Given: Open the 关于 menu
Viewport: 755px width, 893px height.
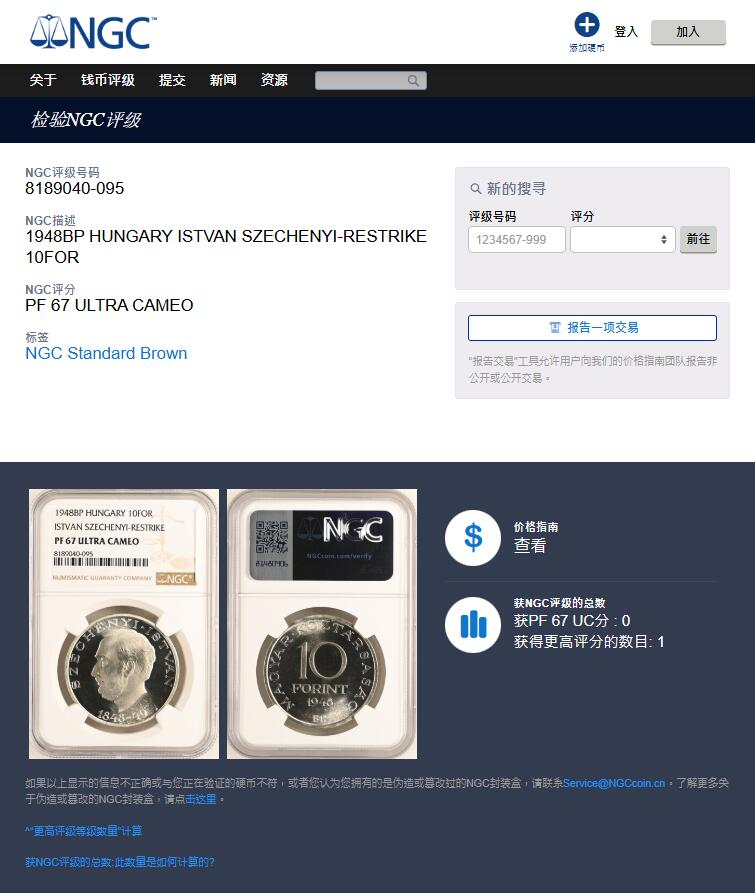Looking at the screenshot, I should tap(43, 80).
